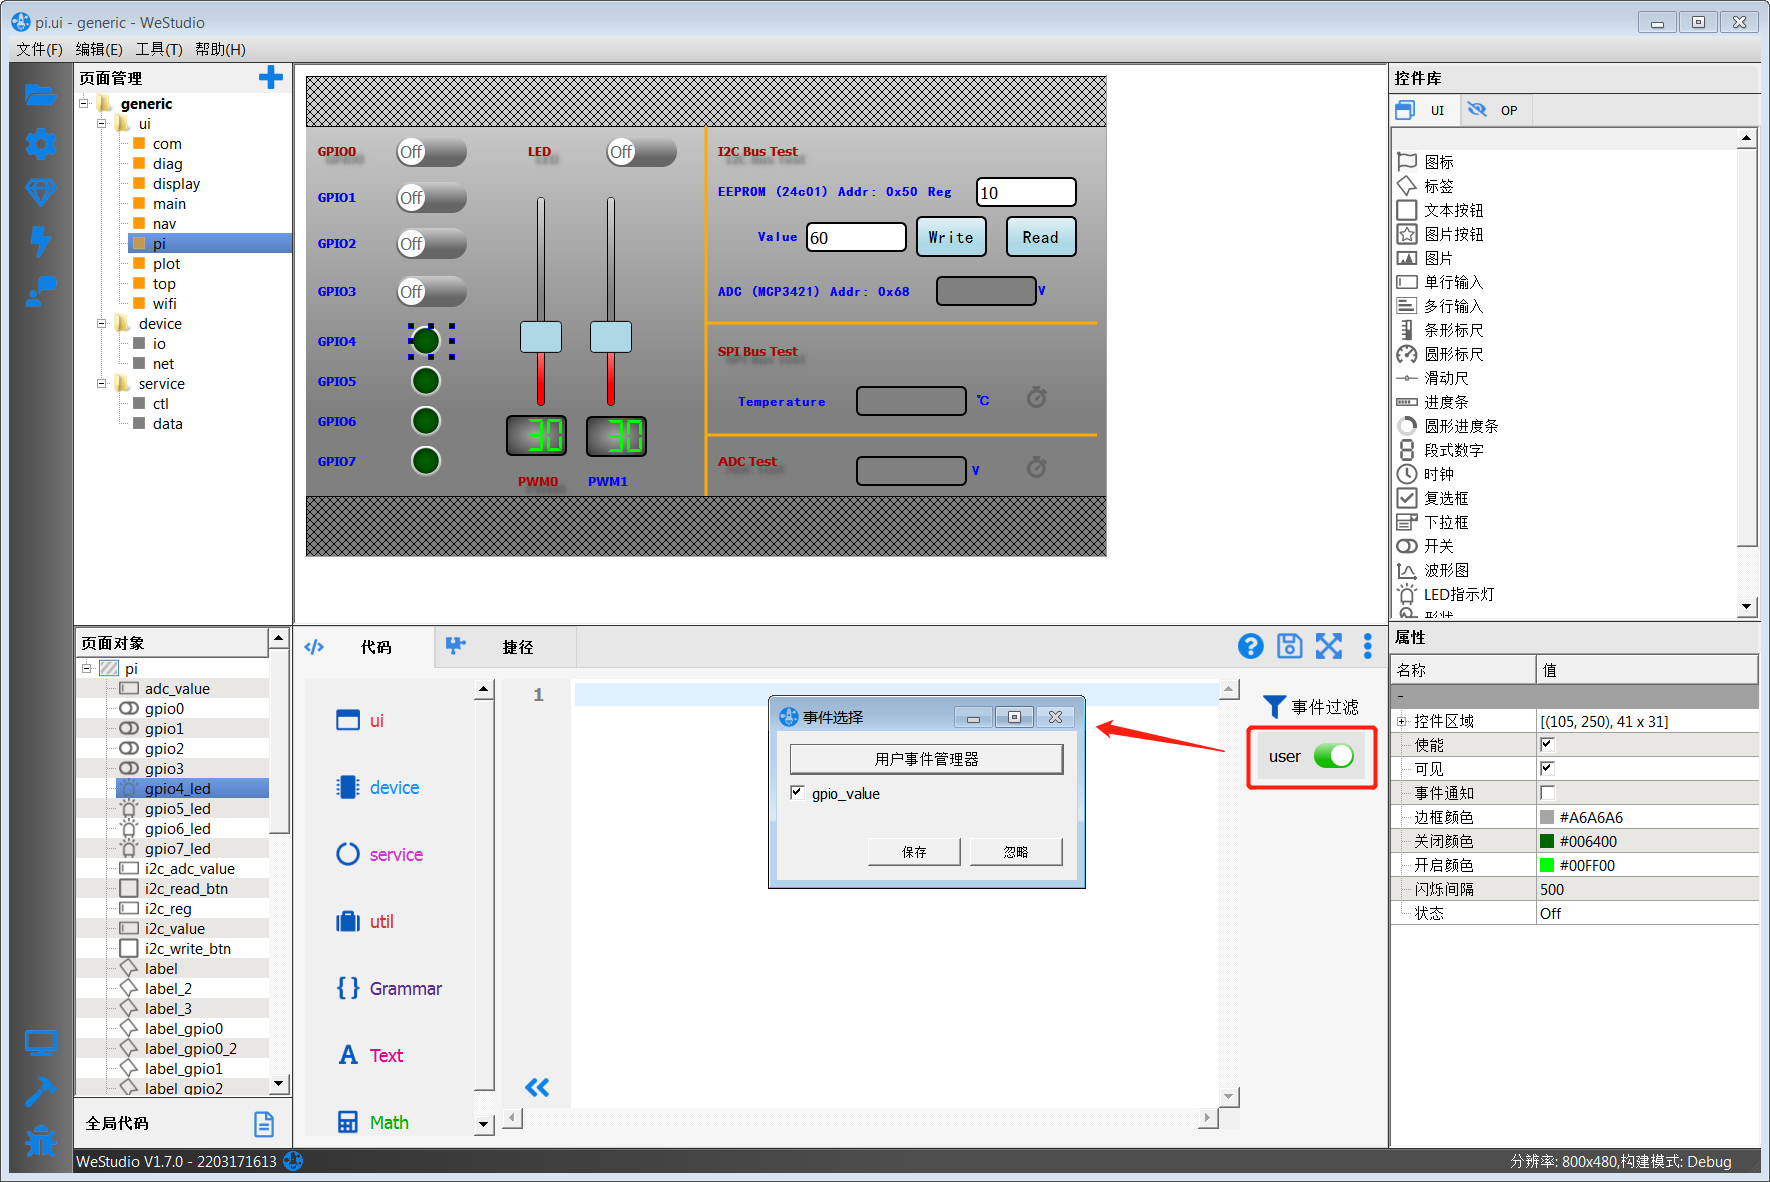This screenshot has height=1182, width=1770.
Task: Click the gear settings icon in sidebar
Action: tap(40, 144)
